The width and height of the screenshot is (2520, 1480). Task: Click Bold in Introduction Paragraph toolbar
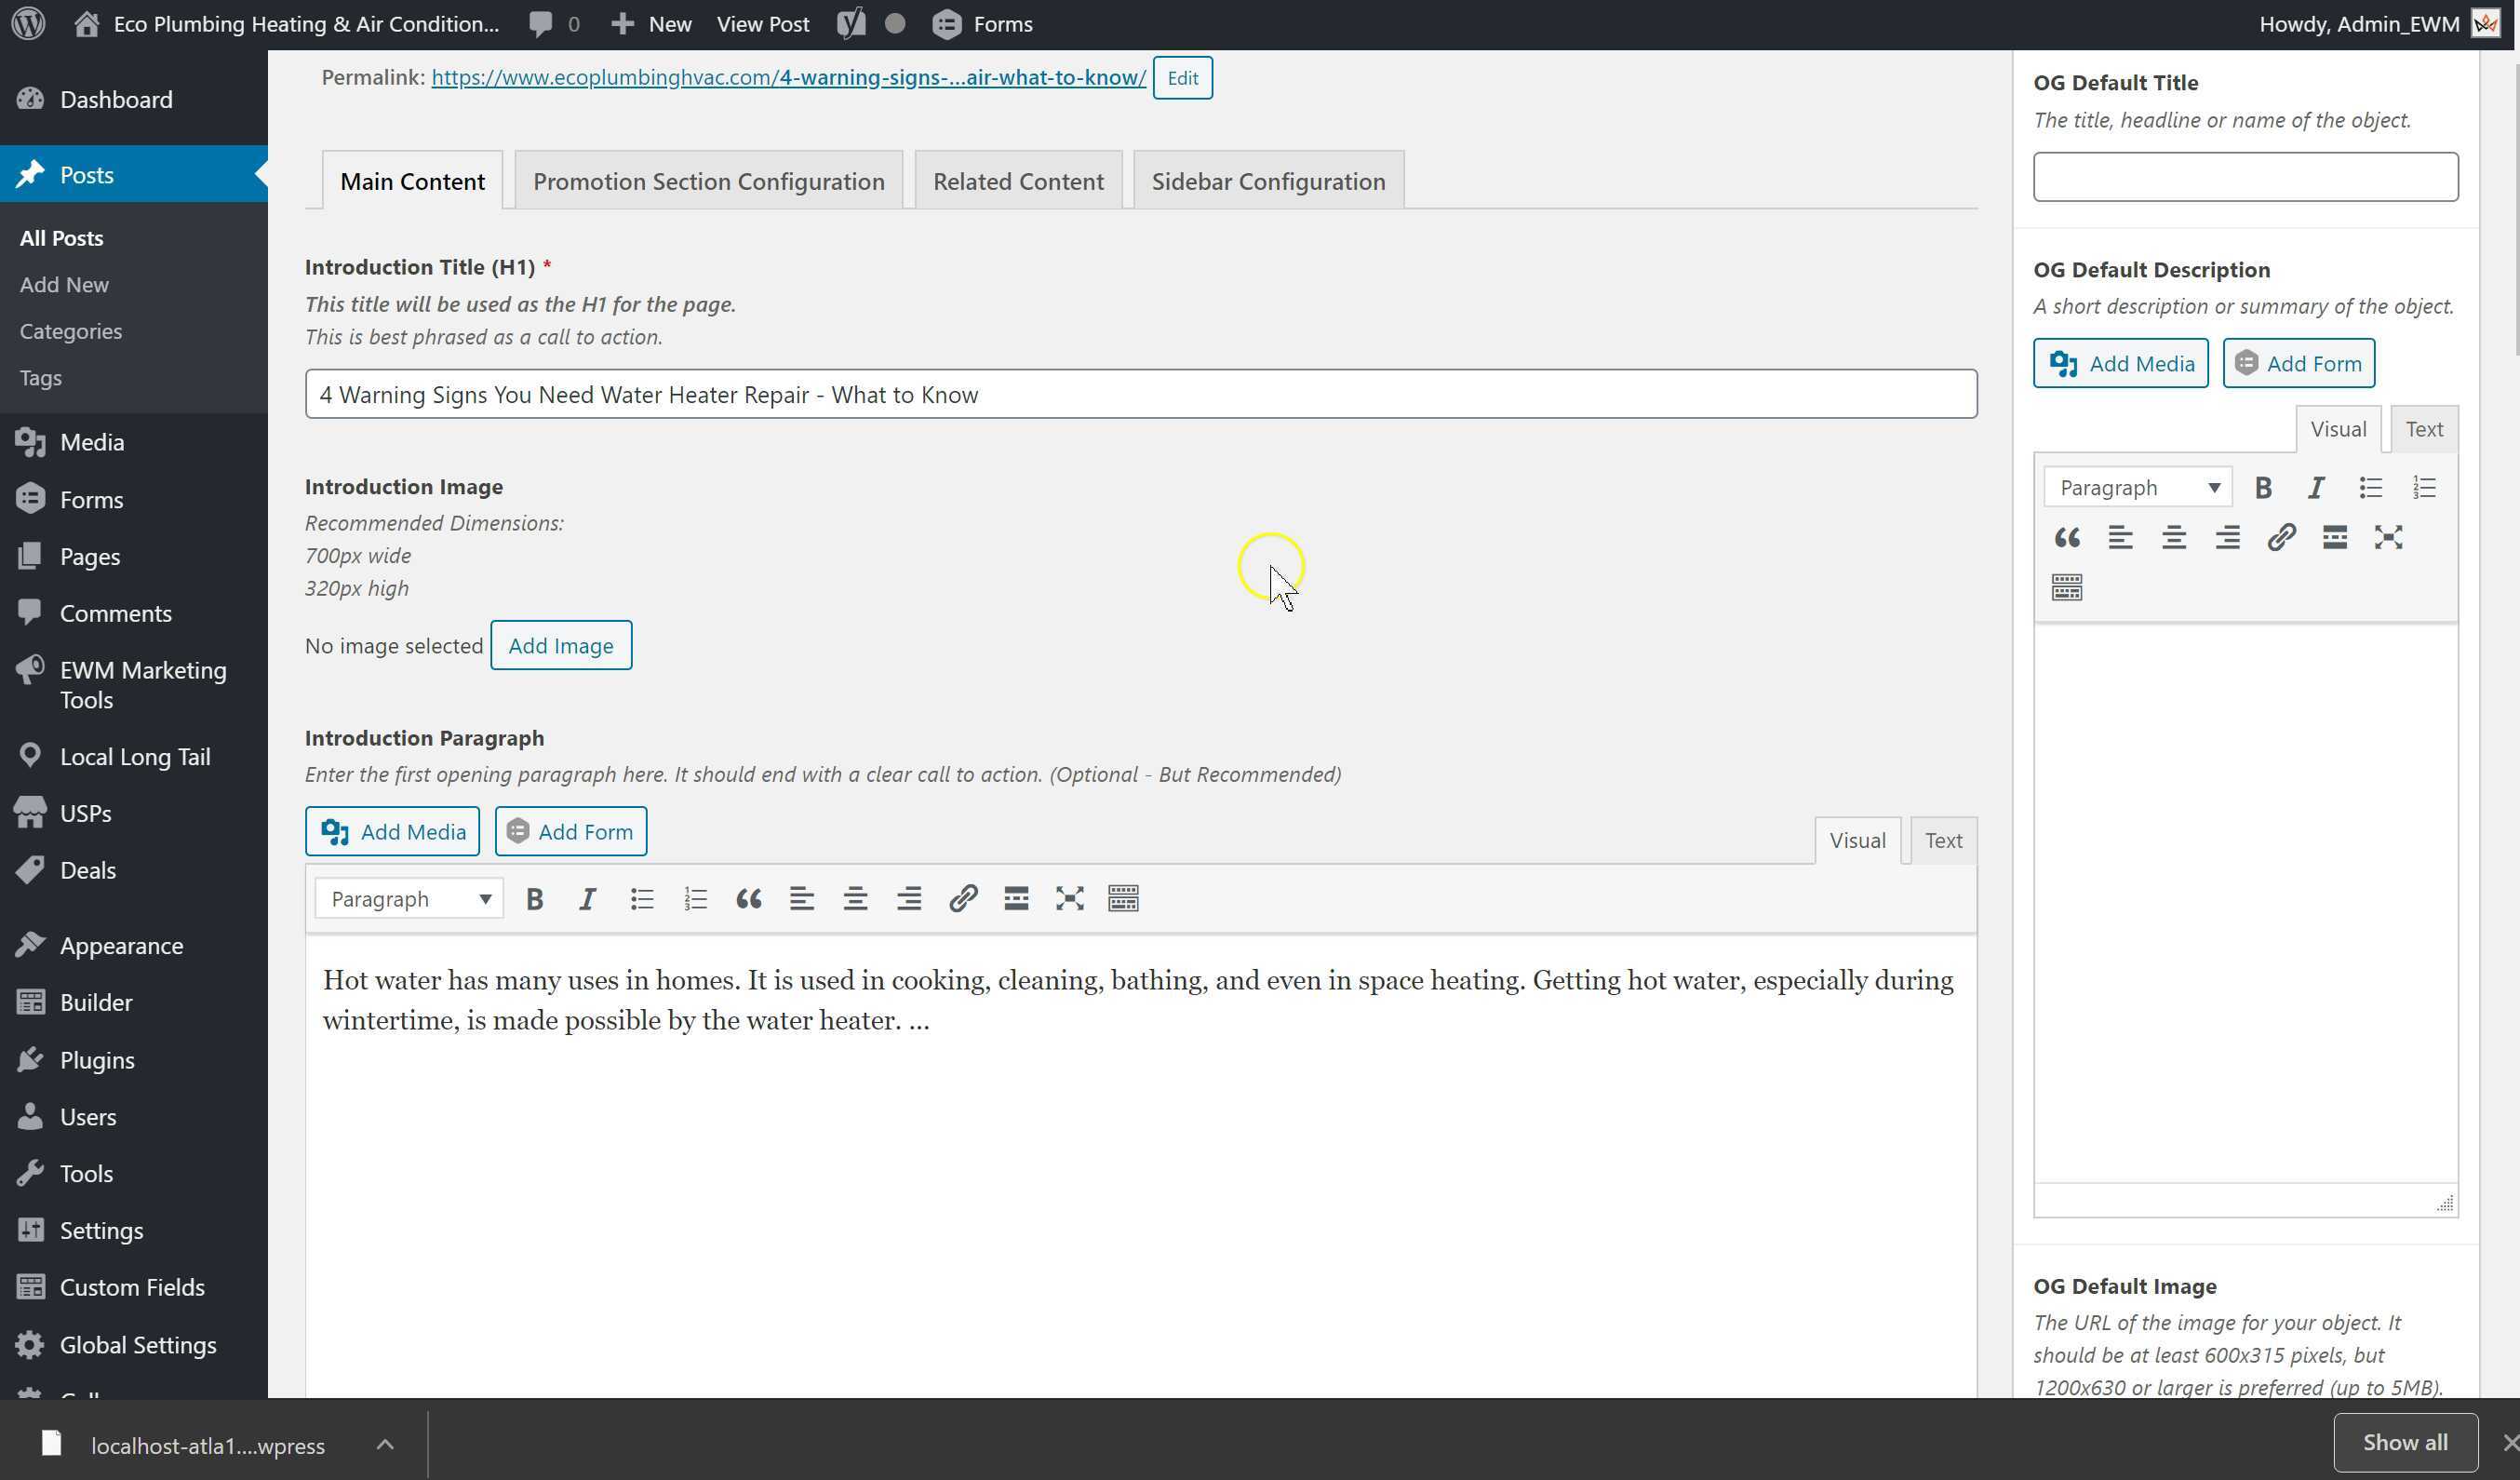(x=535, y=899)
